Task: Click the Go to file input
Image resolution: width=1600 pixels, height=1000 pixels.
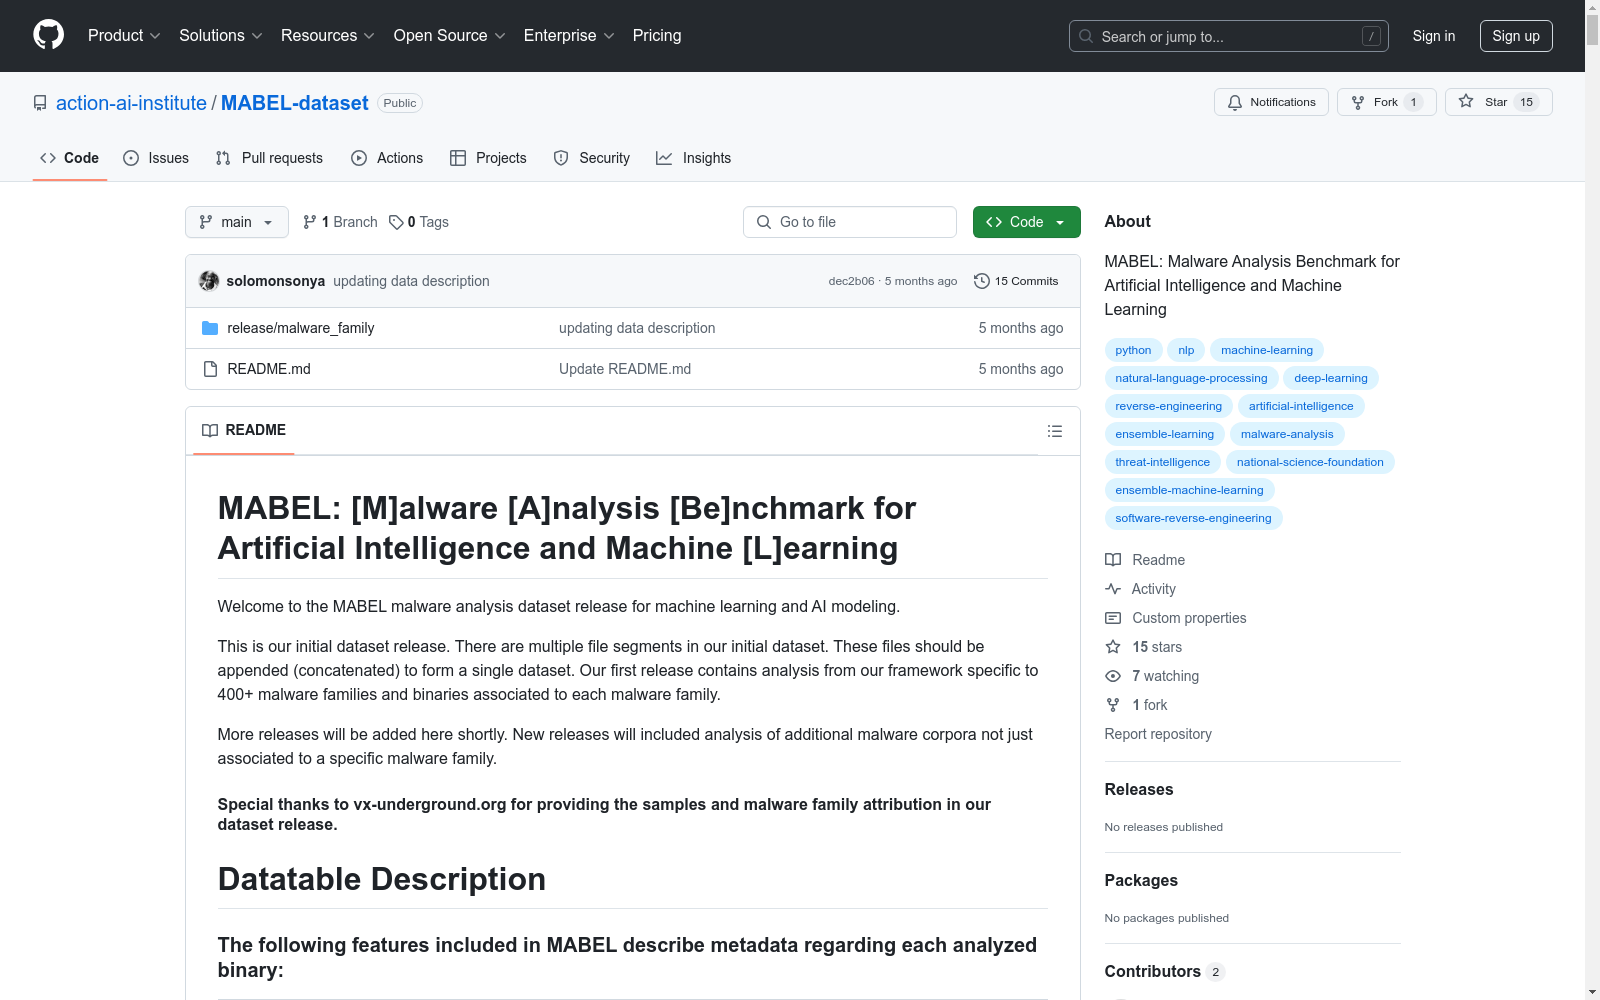Action: pos(850,222)
